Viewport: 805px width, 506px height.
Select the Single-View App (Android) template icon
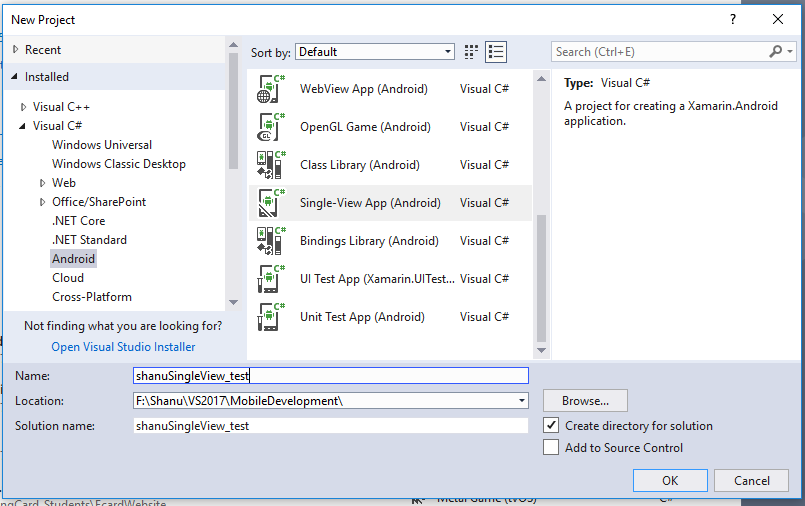coord(271,203)
